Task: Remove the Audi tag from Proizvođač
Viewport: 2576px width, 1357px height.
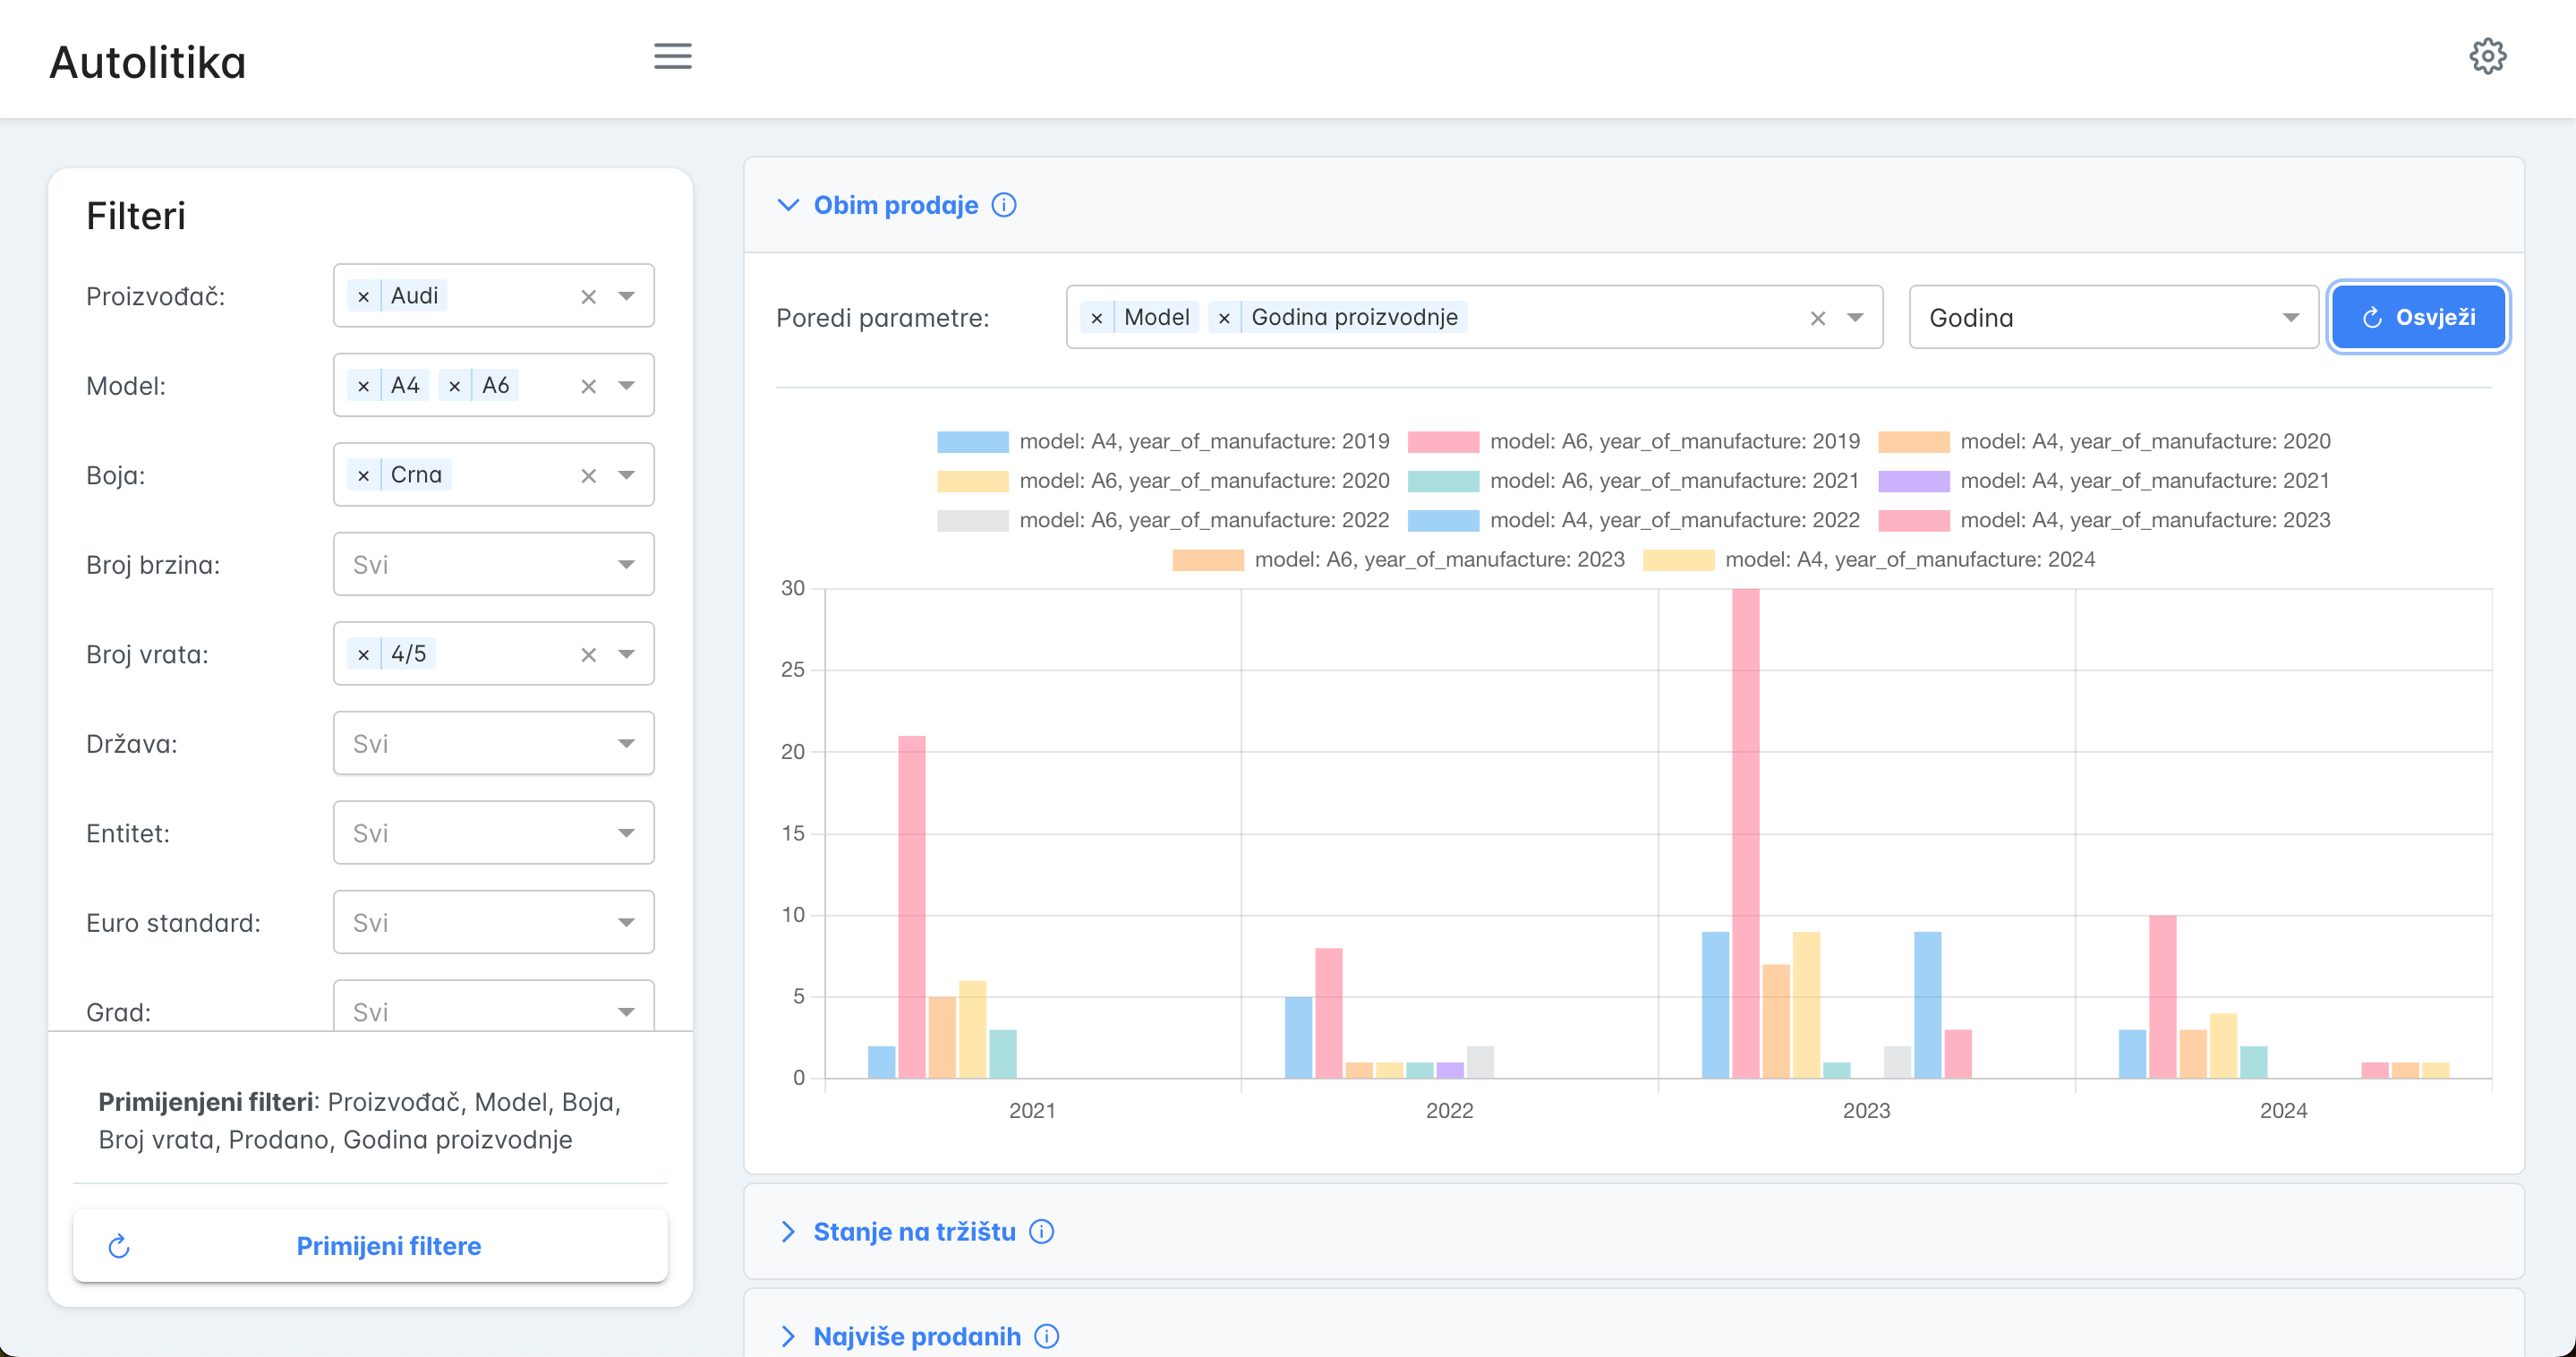Action: pos(364,296)
